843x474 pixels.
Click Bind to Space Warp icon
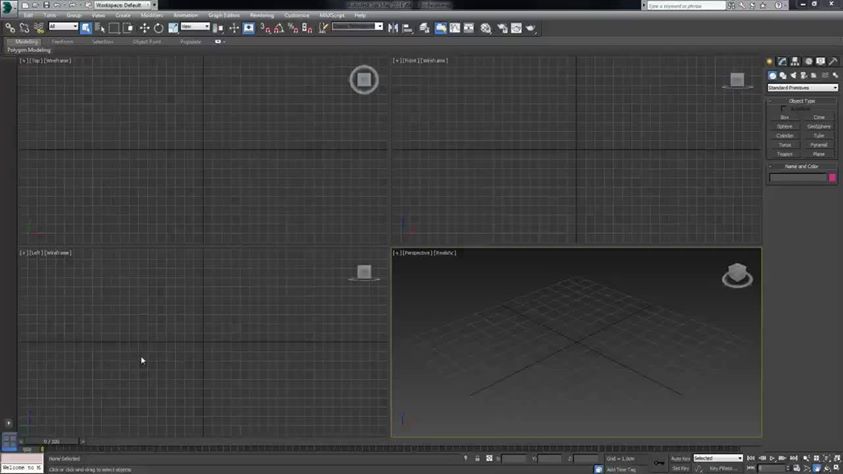(x=39, y=28)
